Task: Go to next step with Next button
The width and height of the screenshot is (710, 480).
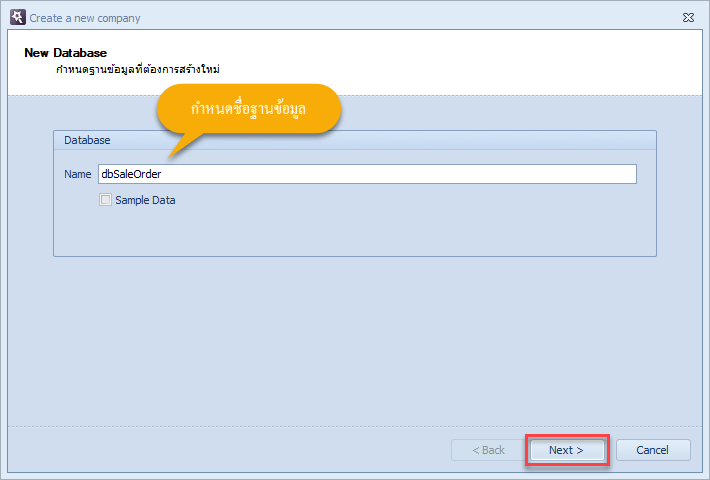Action: (567, 450)
